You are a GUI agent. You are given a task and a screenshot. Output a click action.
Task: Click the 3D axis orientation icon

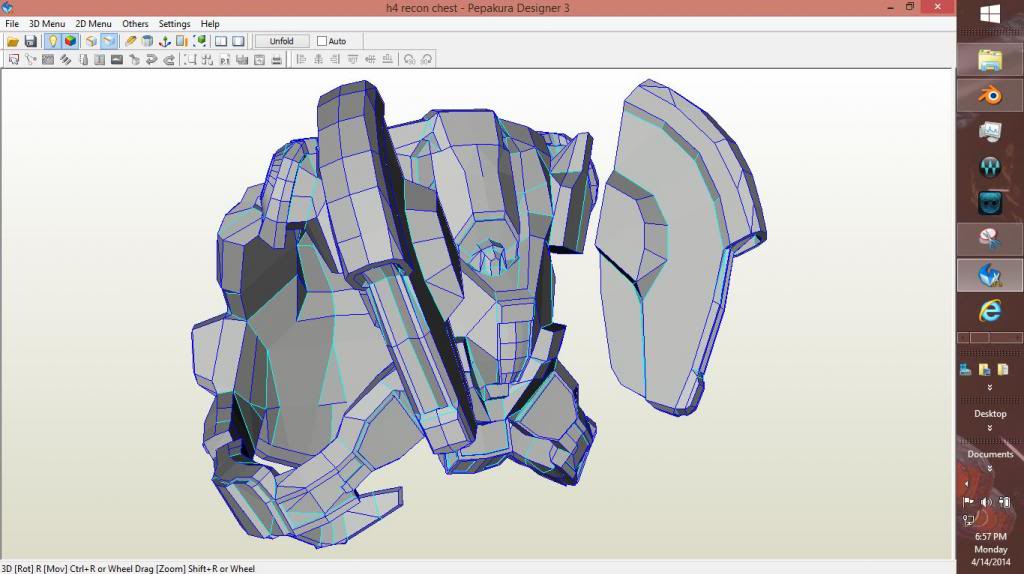[x=165, y=41]
